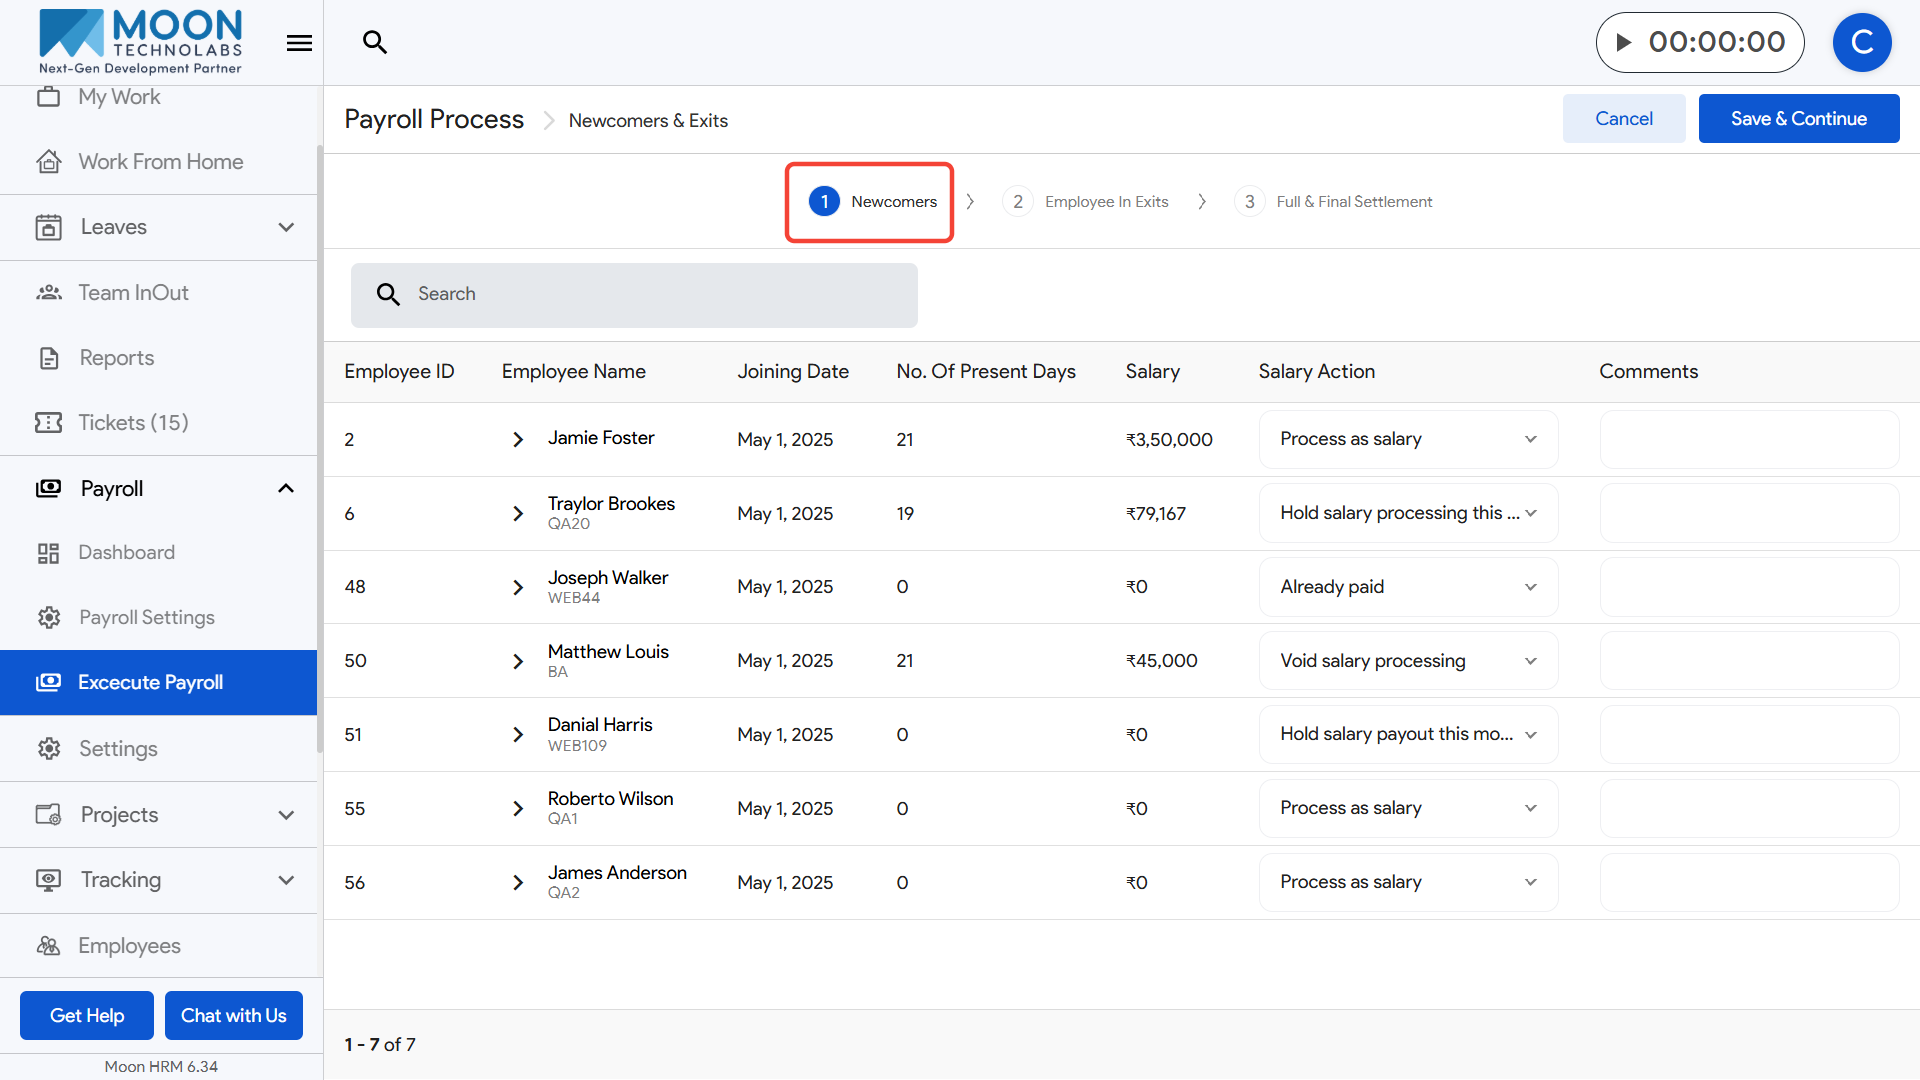
Task: Go to Payroll Settings gear item
Action: click(146, 617)
